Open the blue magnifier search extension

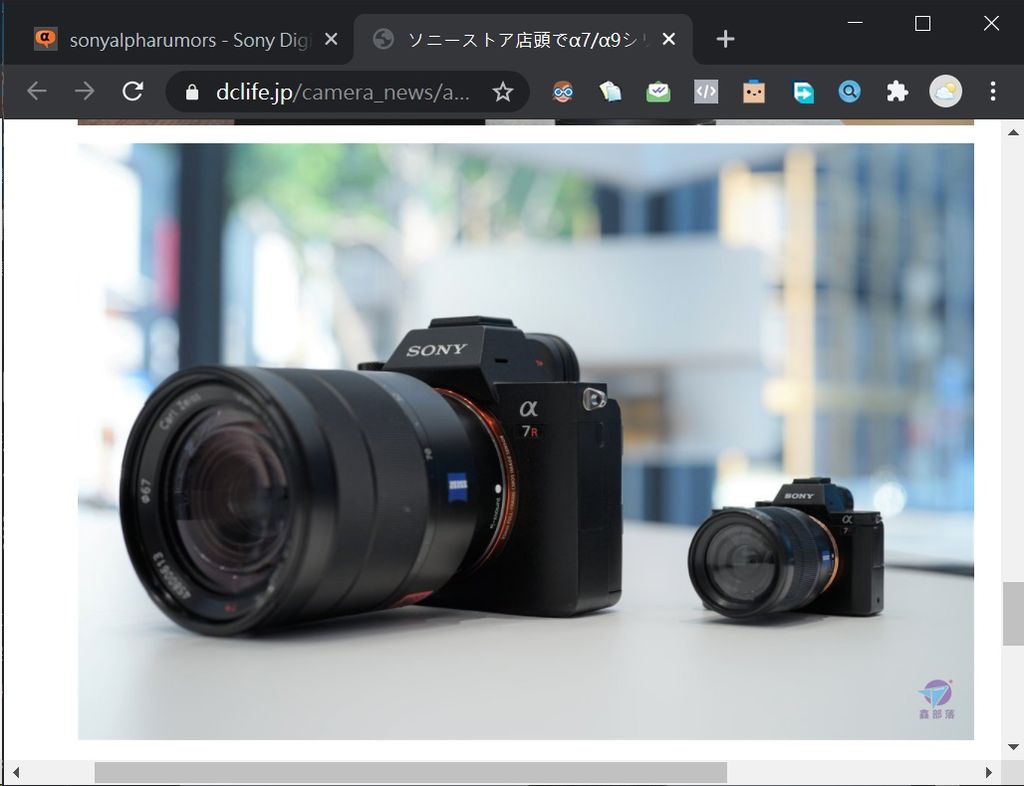point(850,91)
